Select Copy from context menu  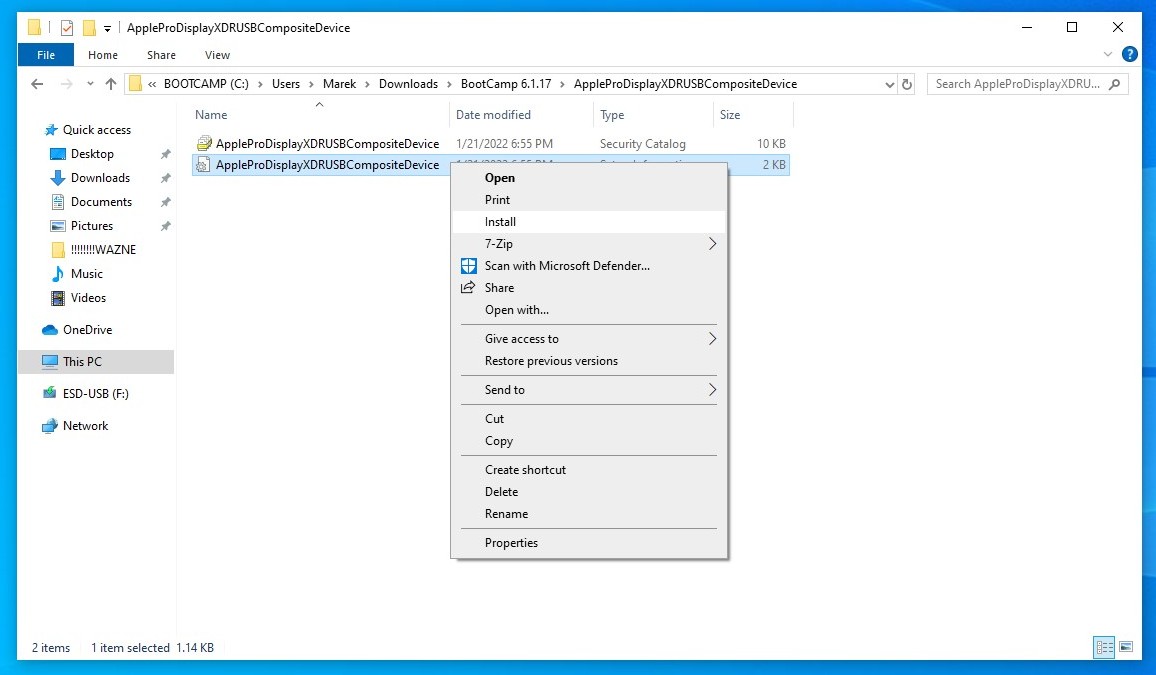point(588,441)
